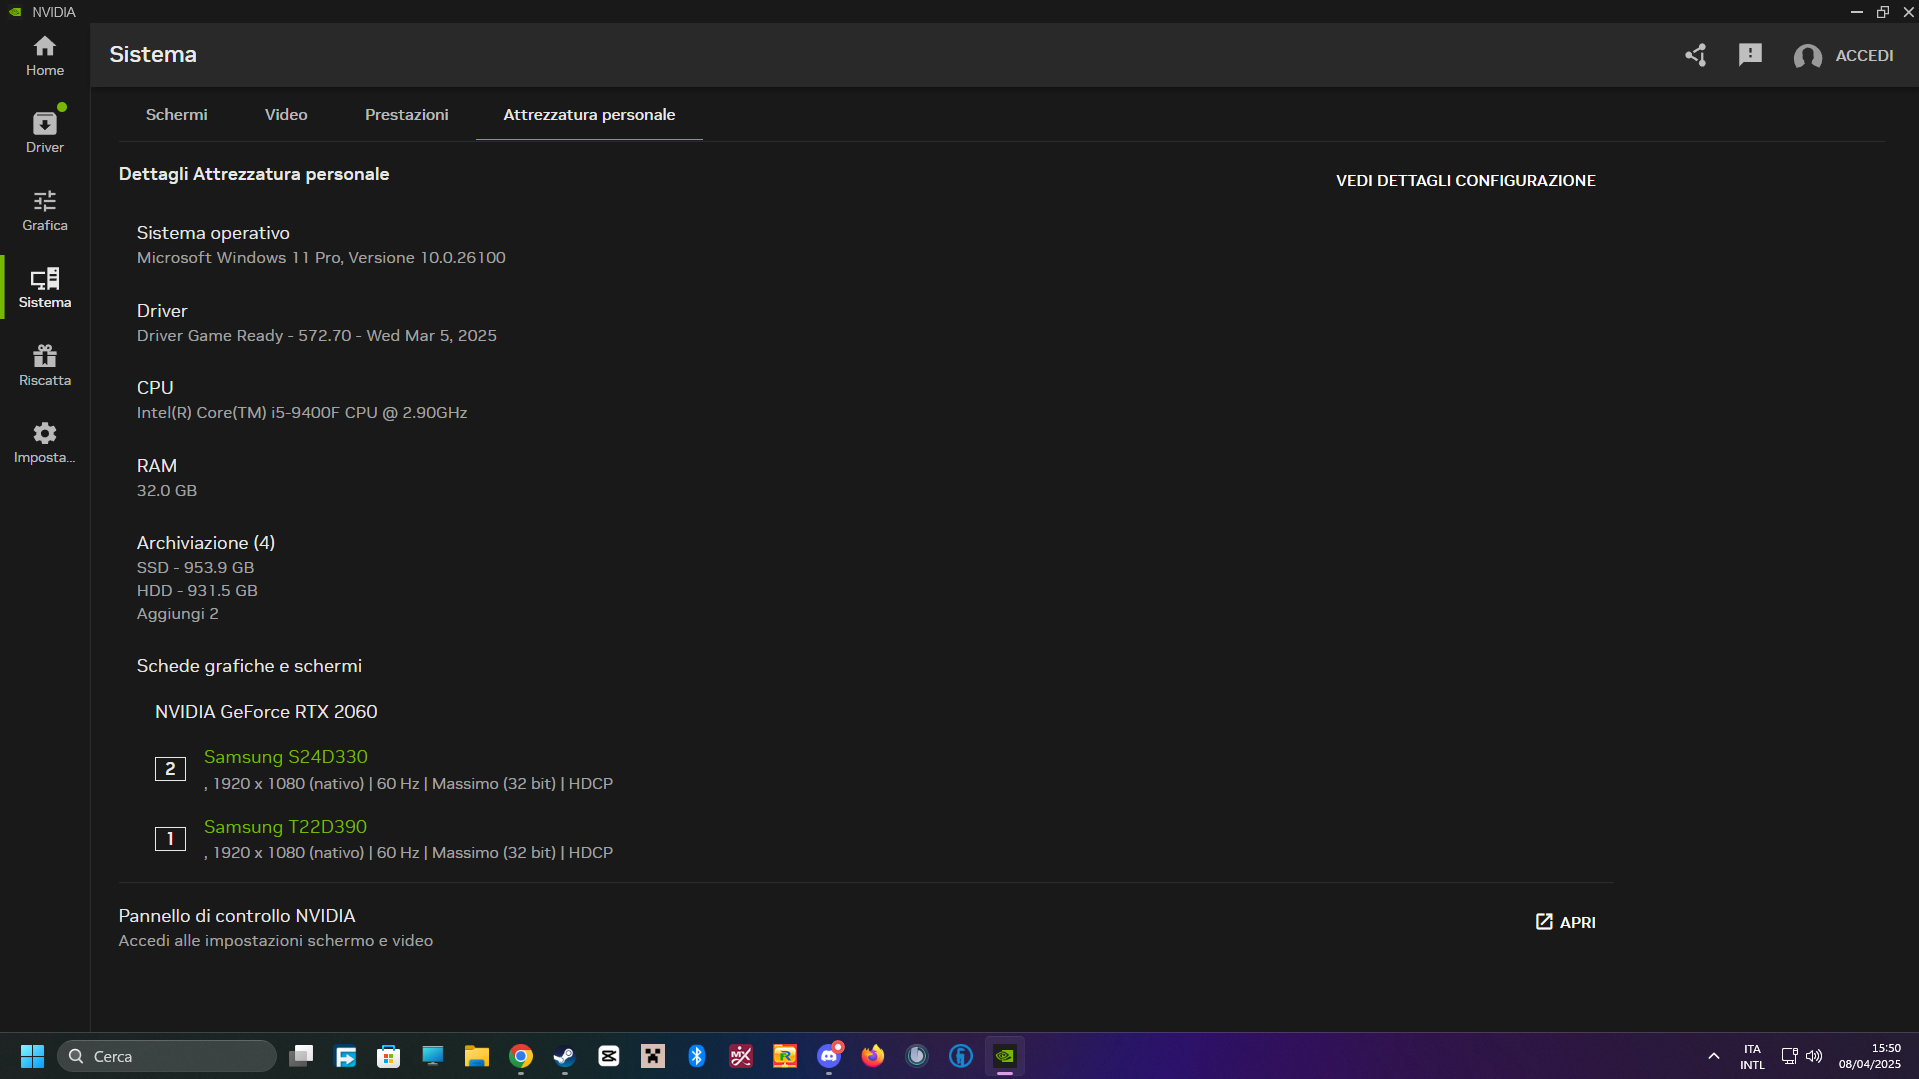The image size is (1919, 1079).
Task: Switch to the Schermi tab
Action: coord(177,115)
